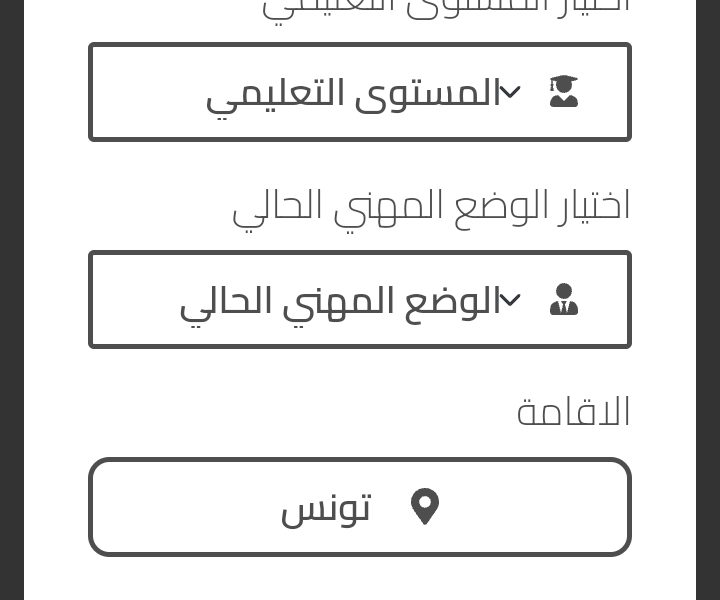
Task: Click the الاقامة label
Action: (573, 411)
